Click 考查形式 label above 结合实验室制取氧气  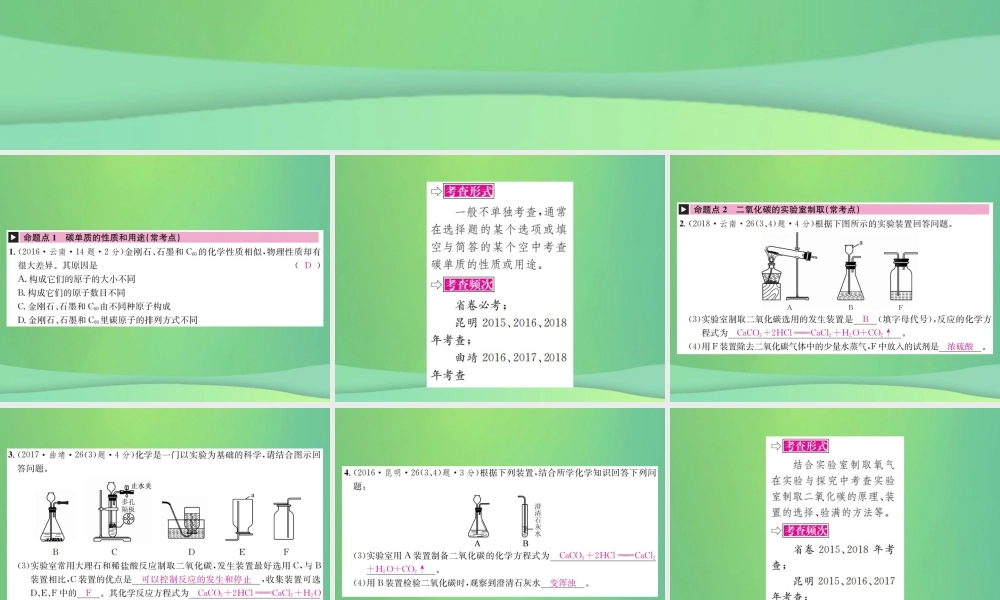(x=807, y=446)
